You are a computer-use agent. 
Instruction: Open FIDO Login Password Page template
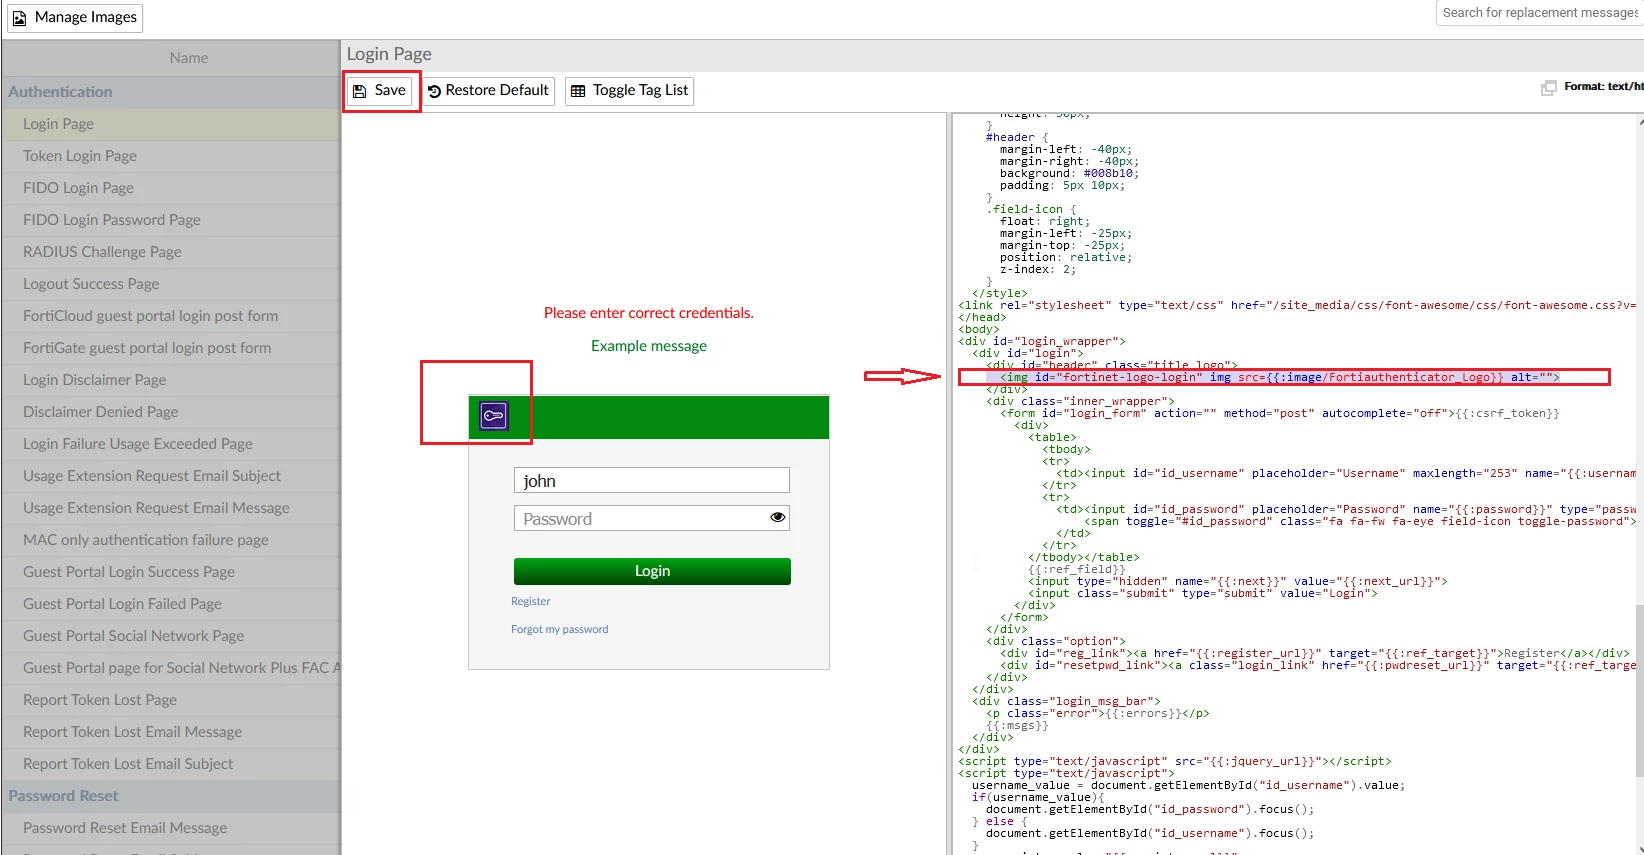[171, 220]
